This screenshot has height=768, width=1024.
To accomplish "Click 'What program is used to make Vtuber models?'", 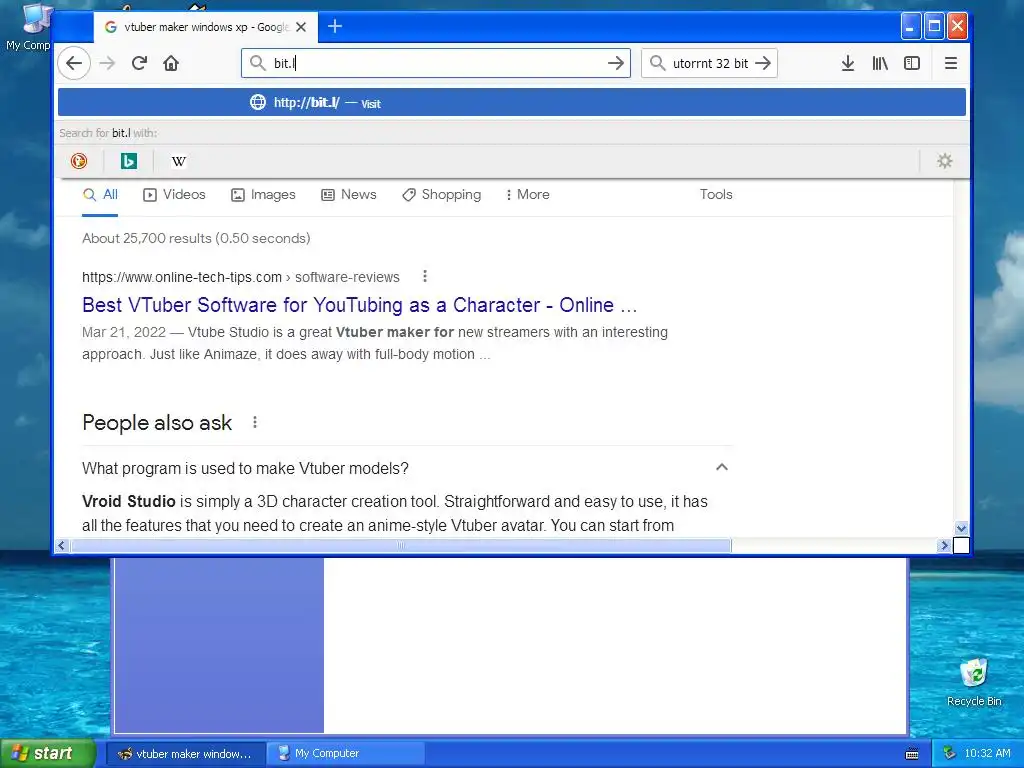I will point(245,468).
